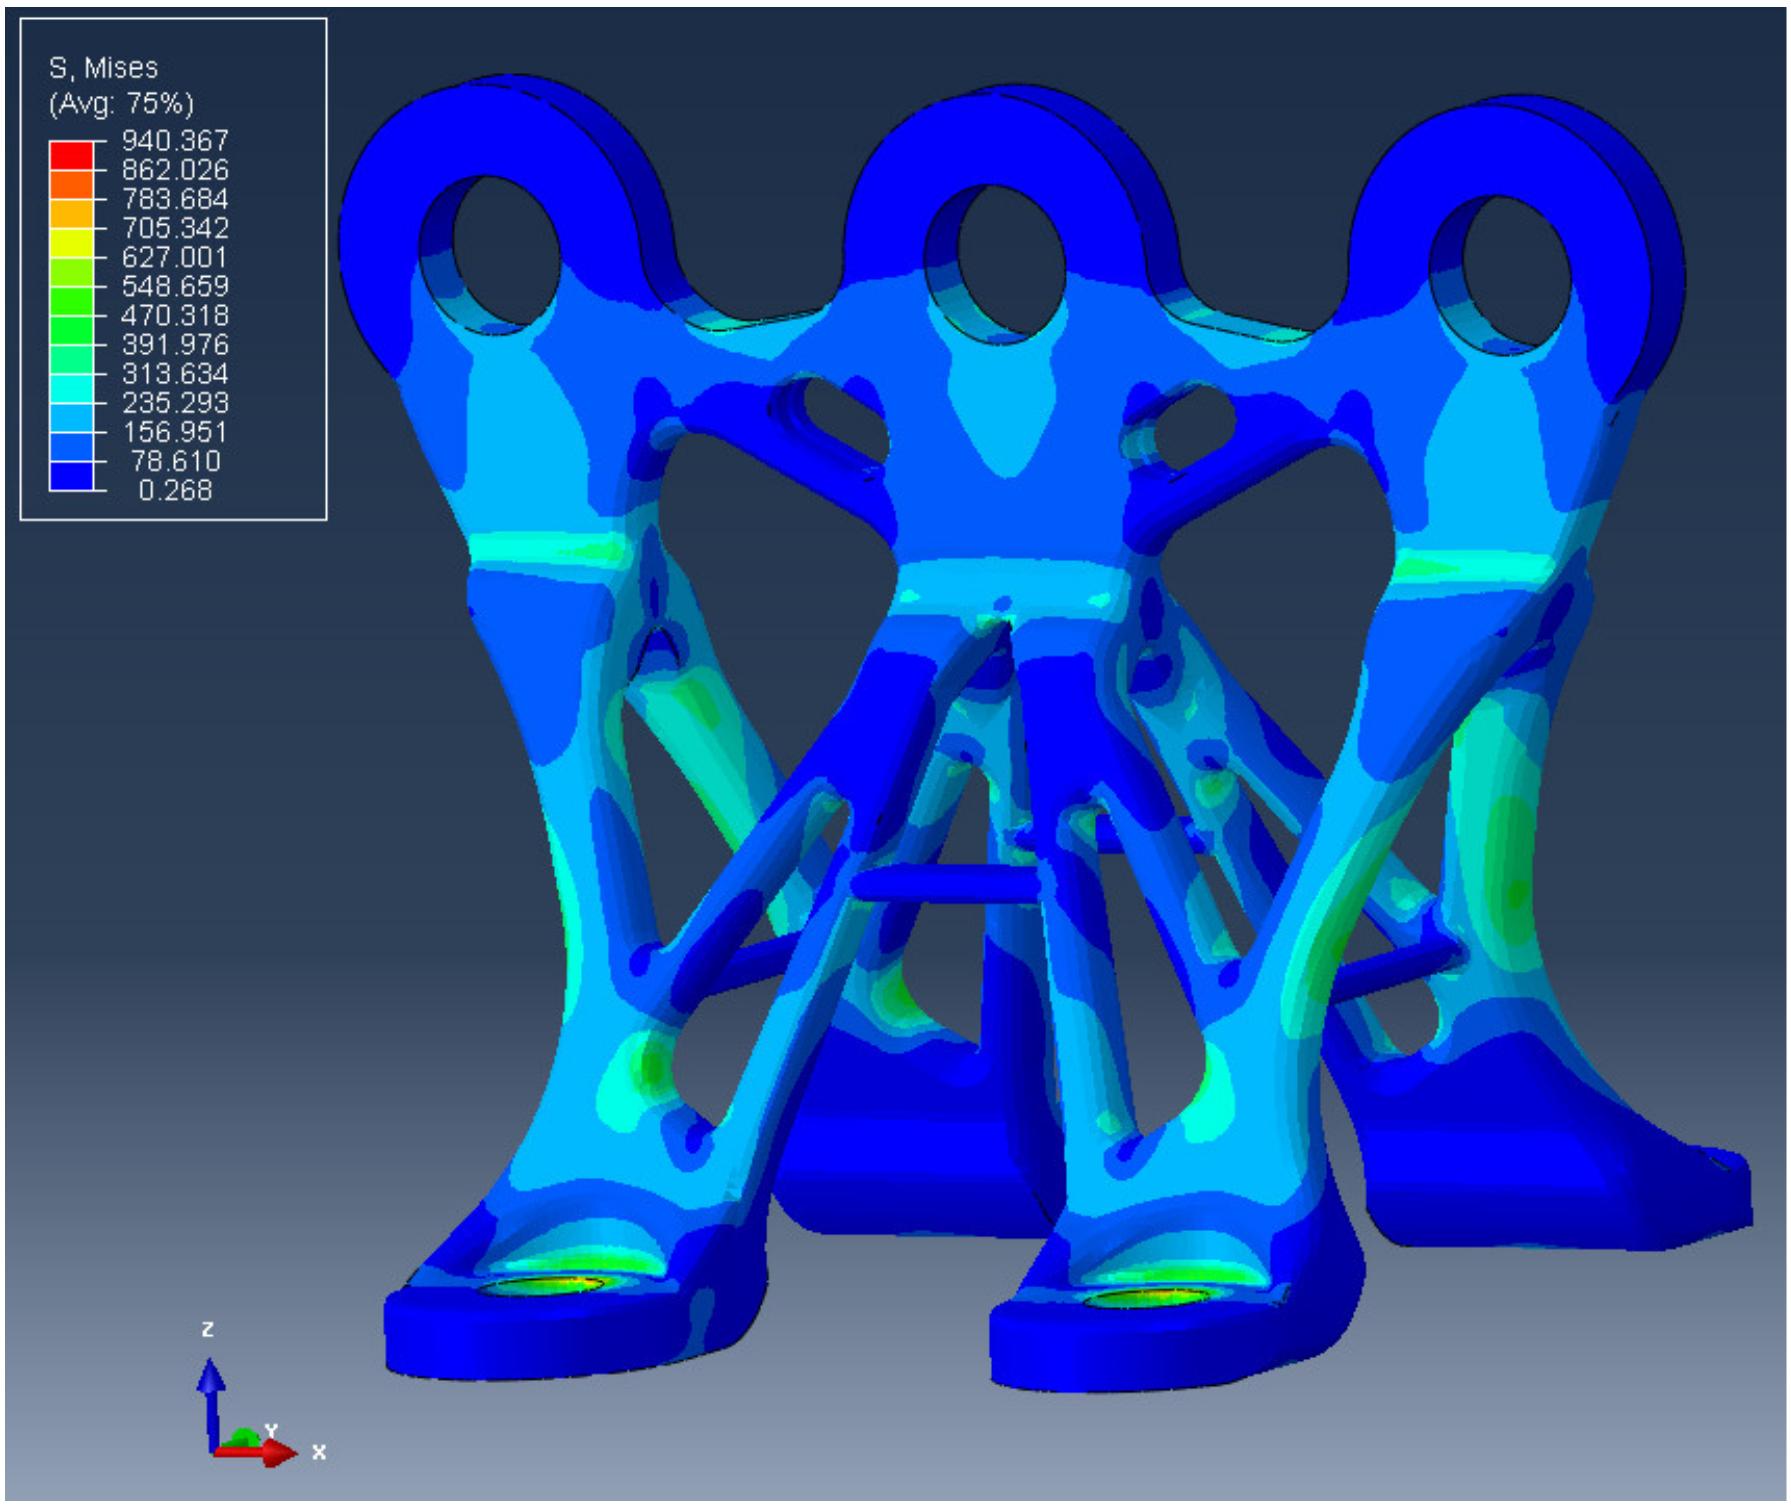The image size is (1791, 1506).
Task: Select the front-left foot bolt hole
Action: pyautogui.click(x=545, y=1285)
